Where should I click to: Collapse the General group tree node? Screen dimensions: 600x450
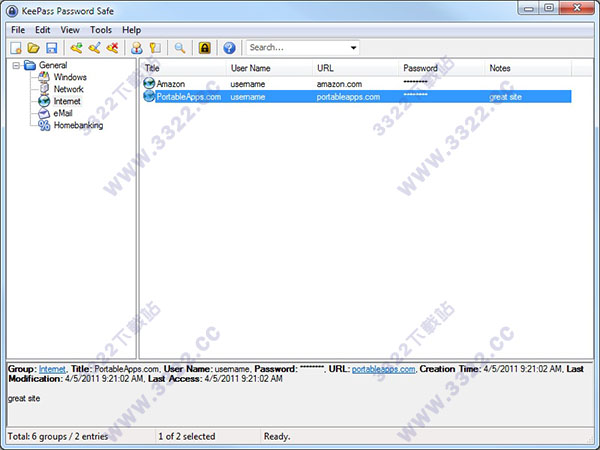point(16,65)
